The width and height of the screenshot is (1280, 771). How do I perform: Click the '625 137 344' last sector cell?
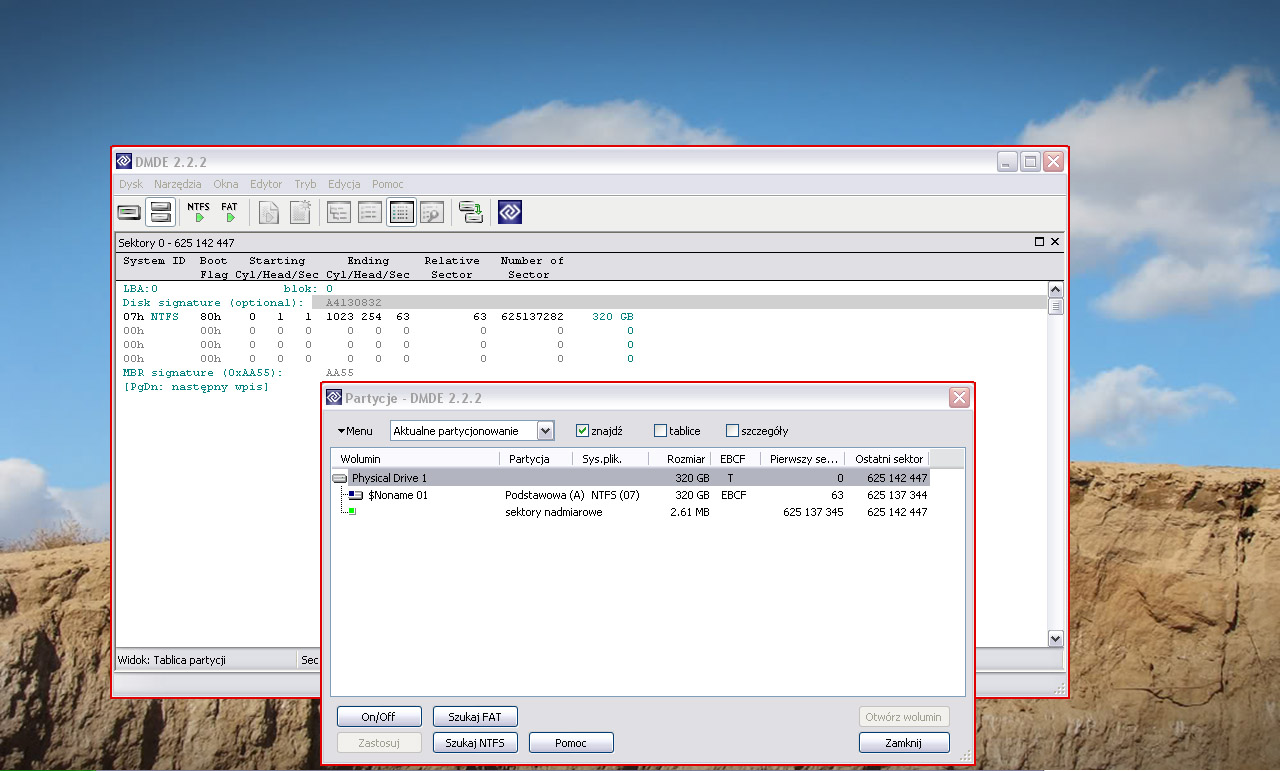coord(897,495)
